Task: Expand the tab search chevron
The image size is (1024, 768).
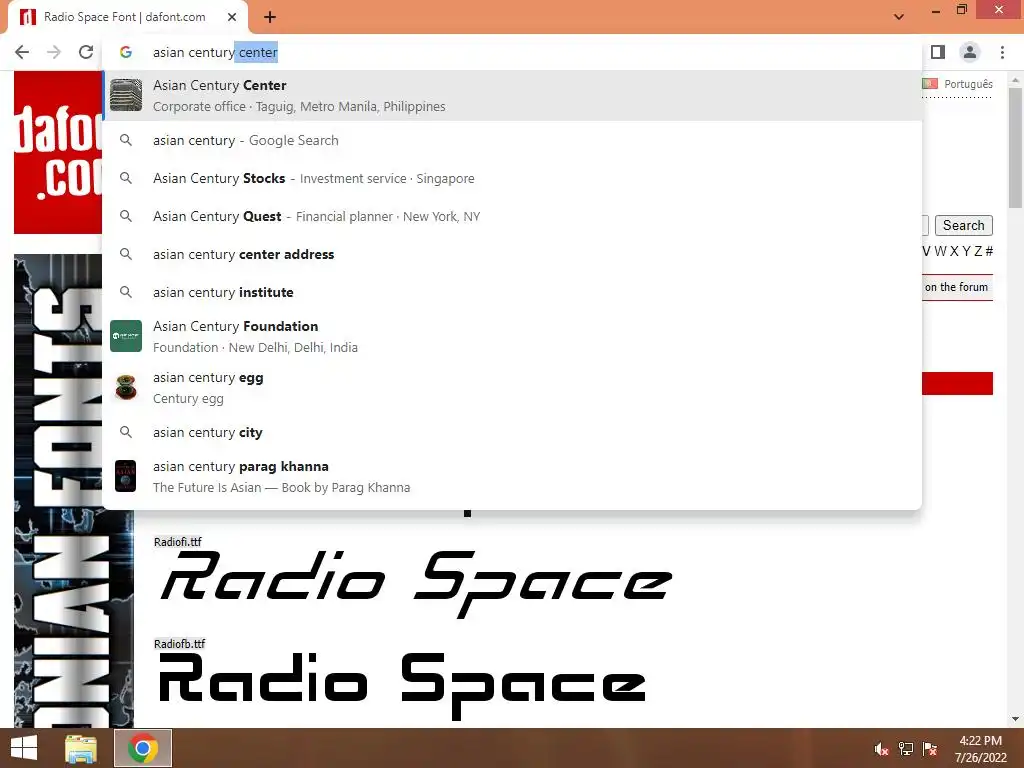Action: (x=899, y=17)
